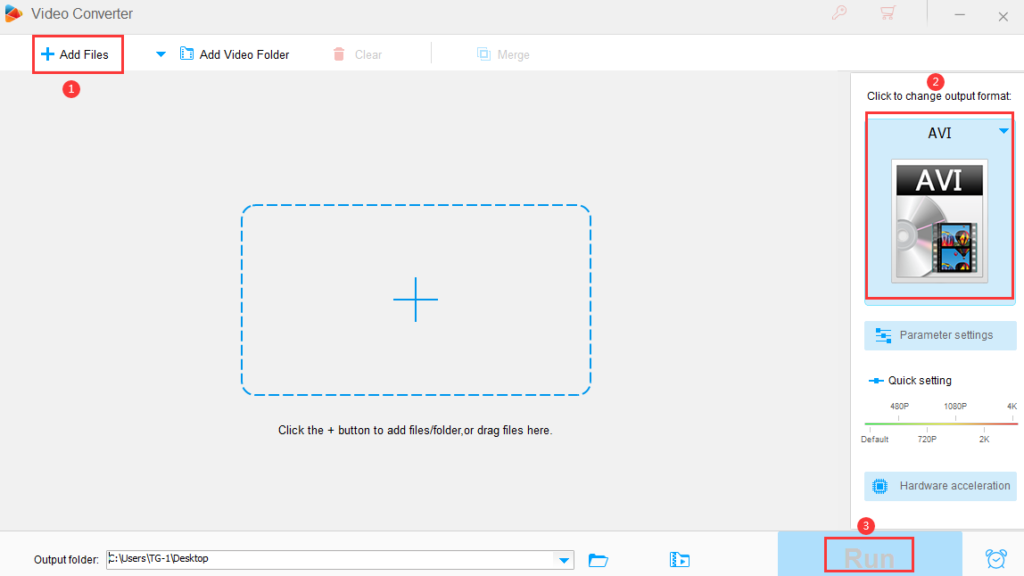1024x576 pixels.
Task: Click the Add Files button
Action: pyautogui.click(x=75, y=55)
